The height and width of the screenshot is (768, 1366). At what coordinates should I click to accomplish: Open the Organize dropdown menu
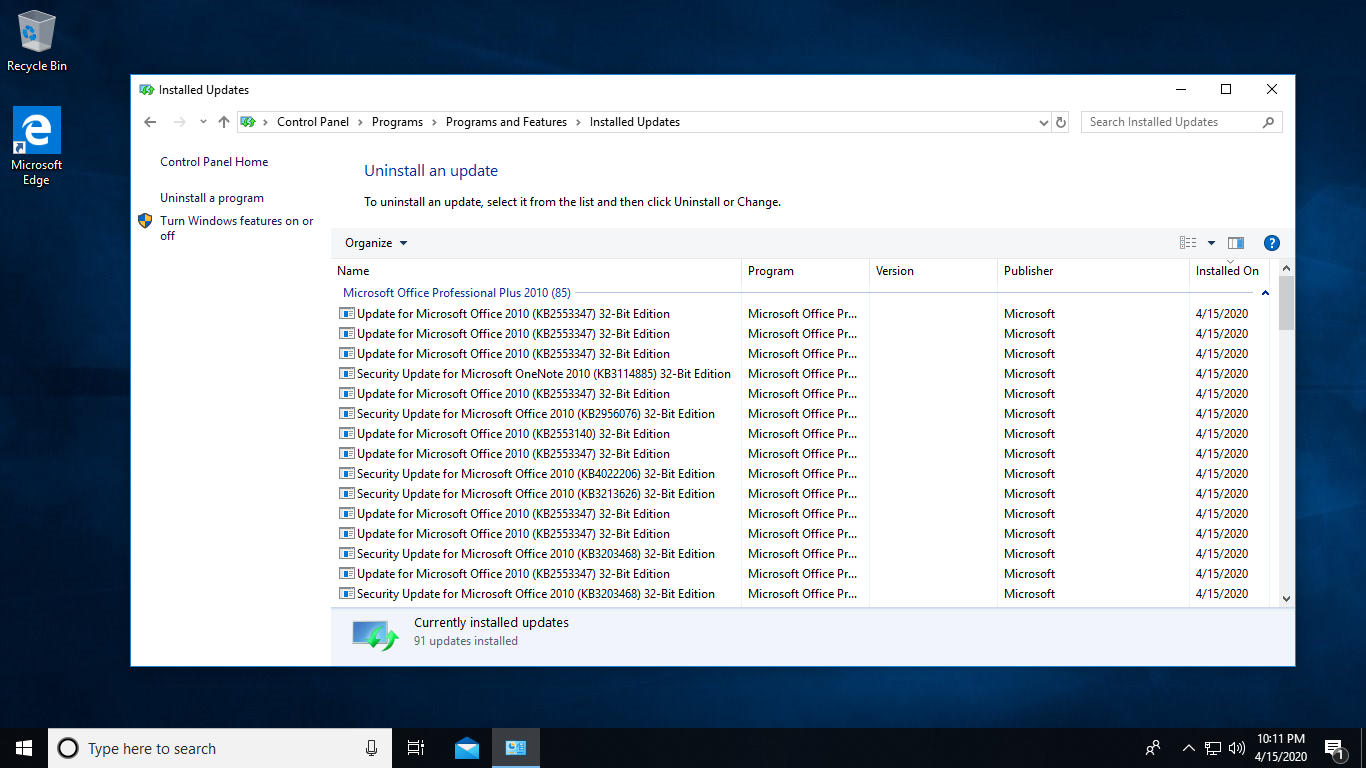point(376,243)
